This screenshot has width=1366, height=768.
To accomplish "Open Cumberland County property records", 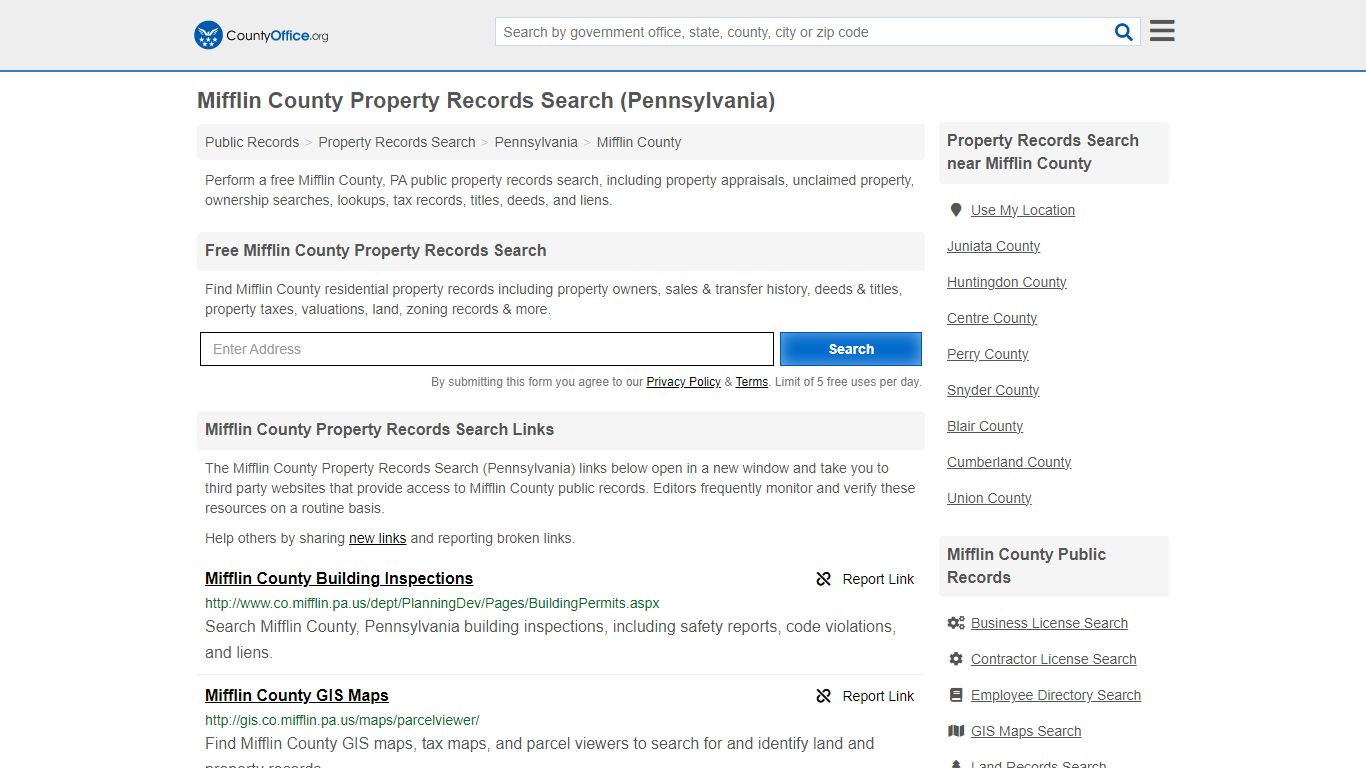I will 1009,462.
